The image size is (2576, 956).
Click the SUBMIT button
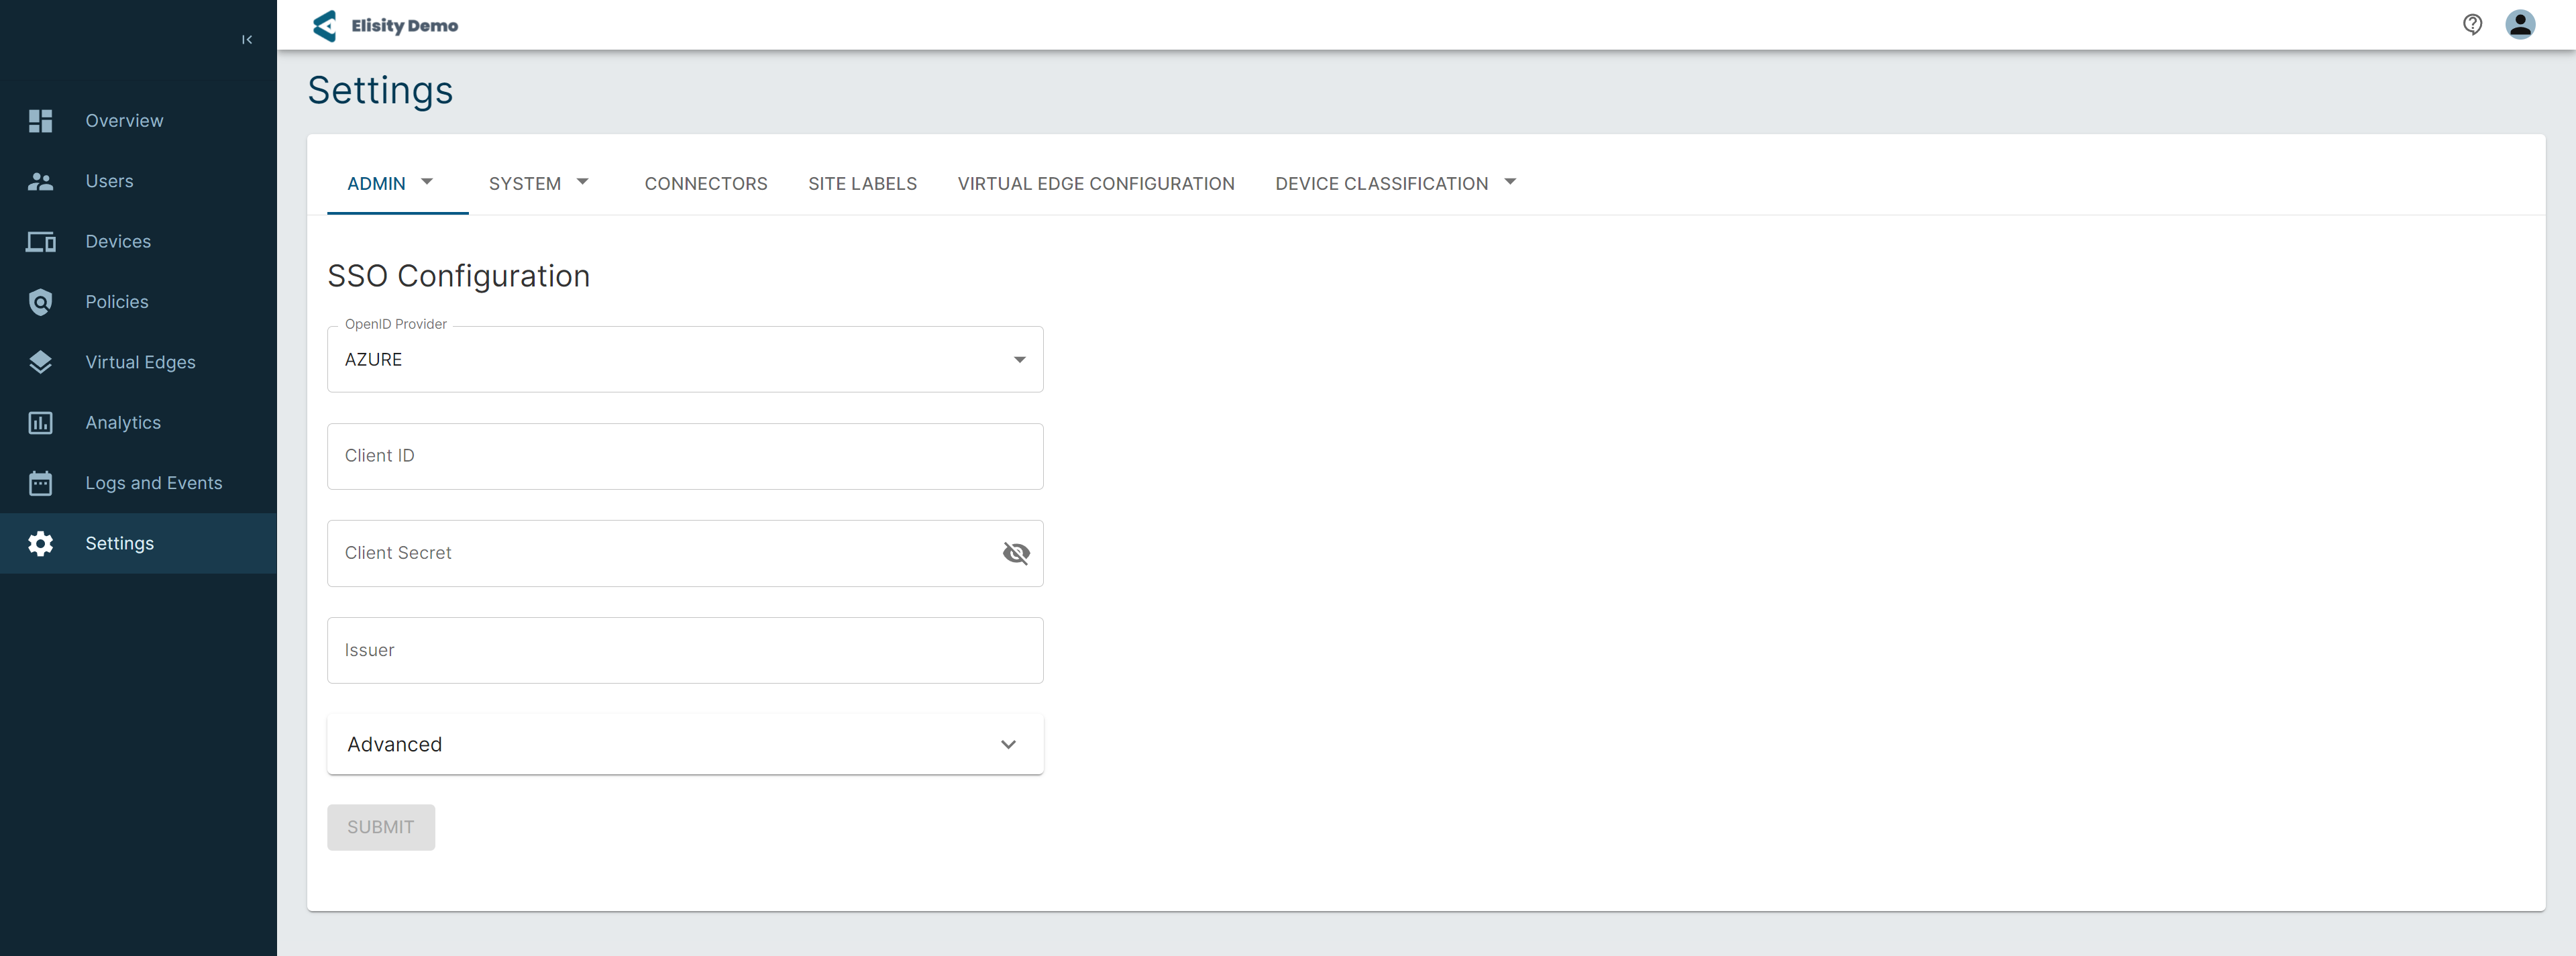381,827
